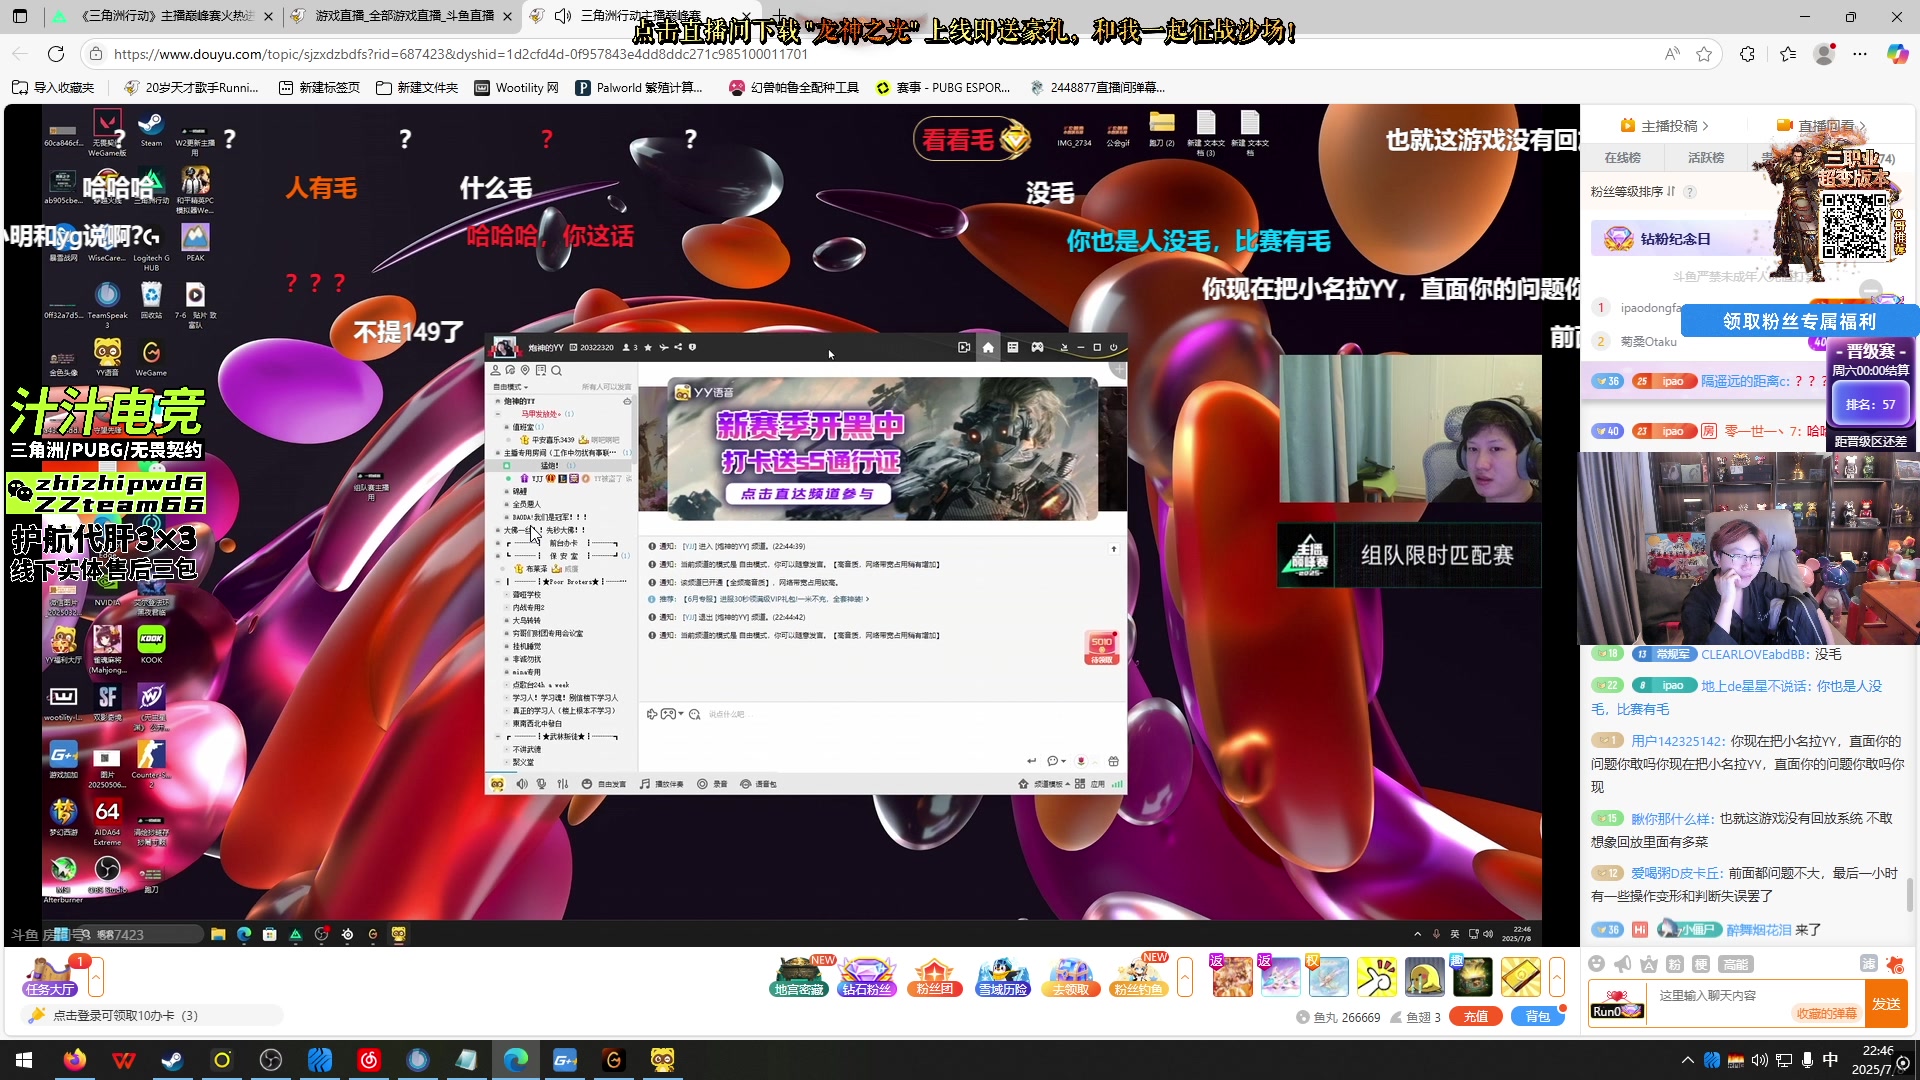Open Firefox from the taskbar

[x=75, y=1060]
